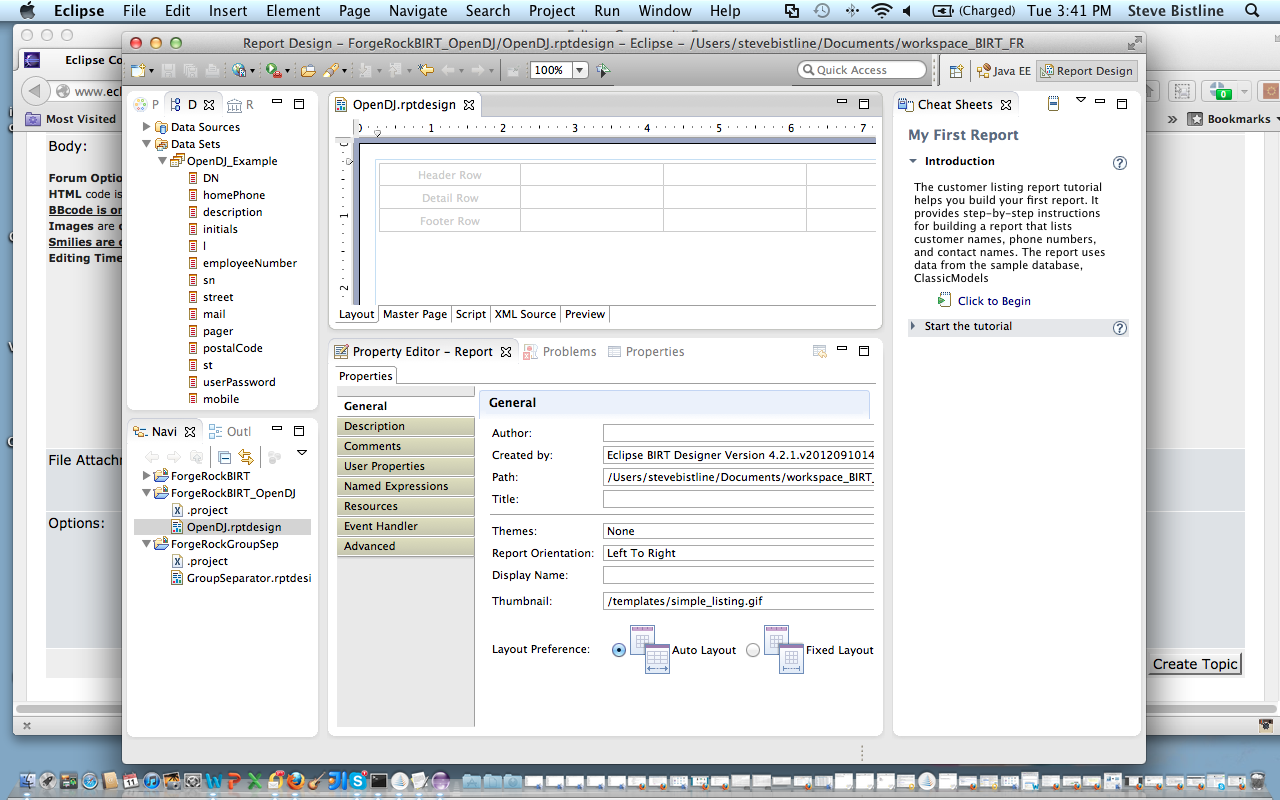This screenshot has width=1280, height=800.
Task: Open macOS Spotlight search icon
Action: point(1252,11)
